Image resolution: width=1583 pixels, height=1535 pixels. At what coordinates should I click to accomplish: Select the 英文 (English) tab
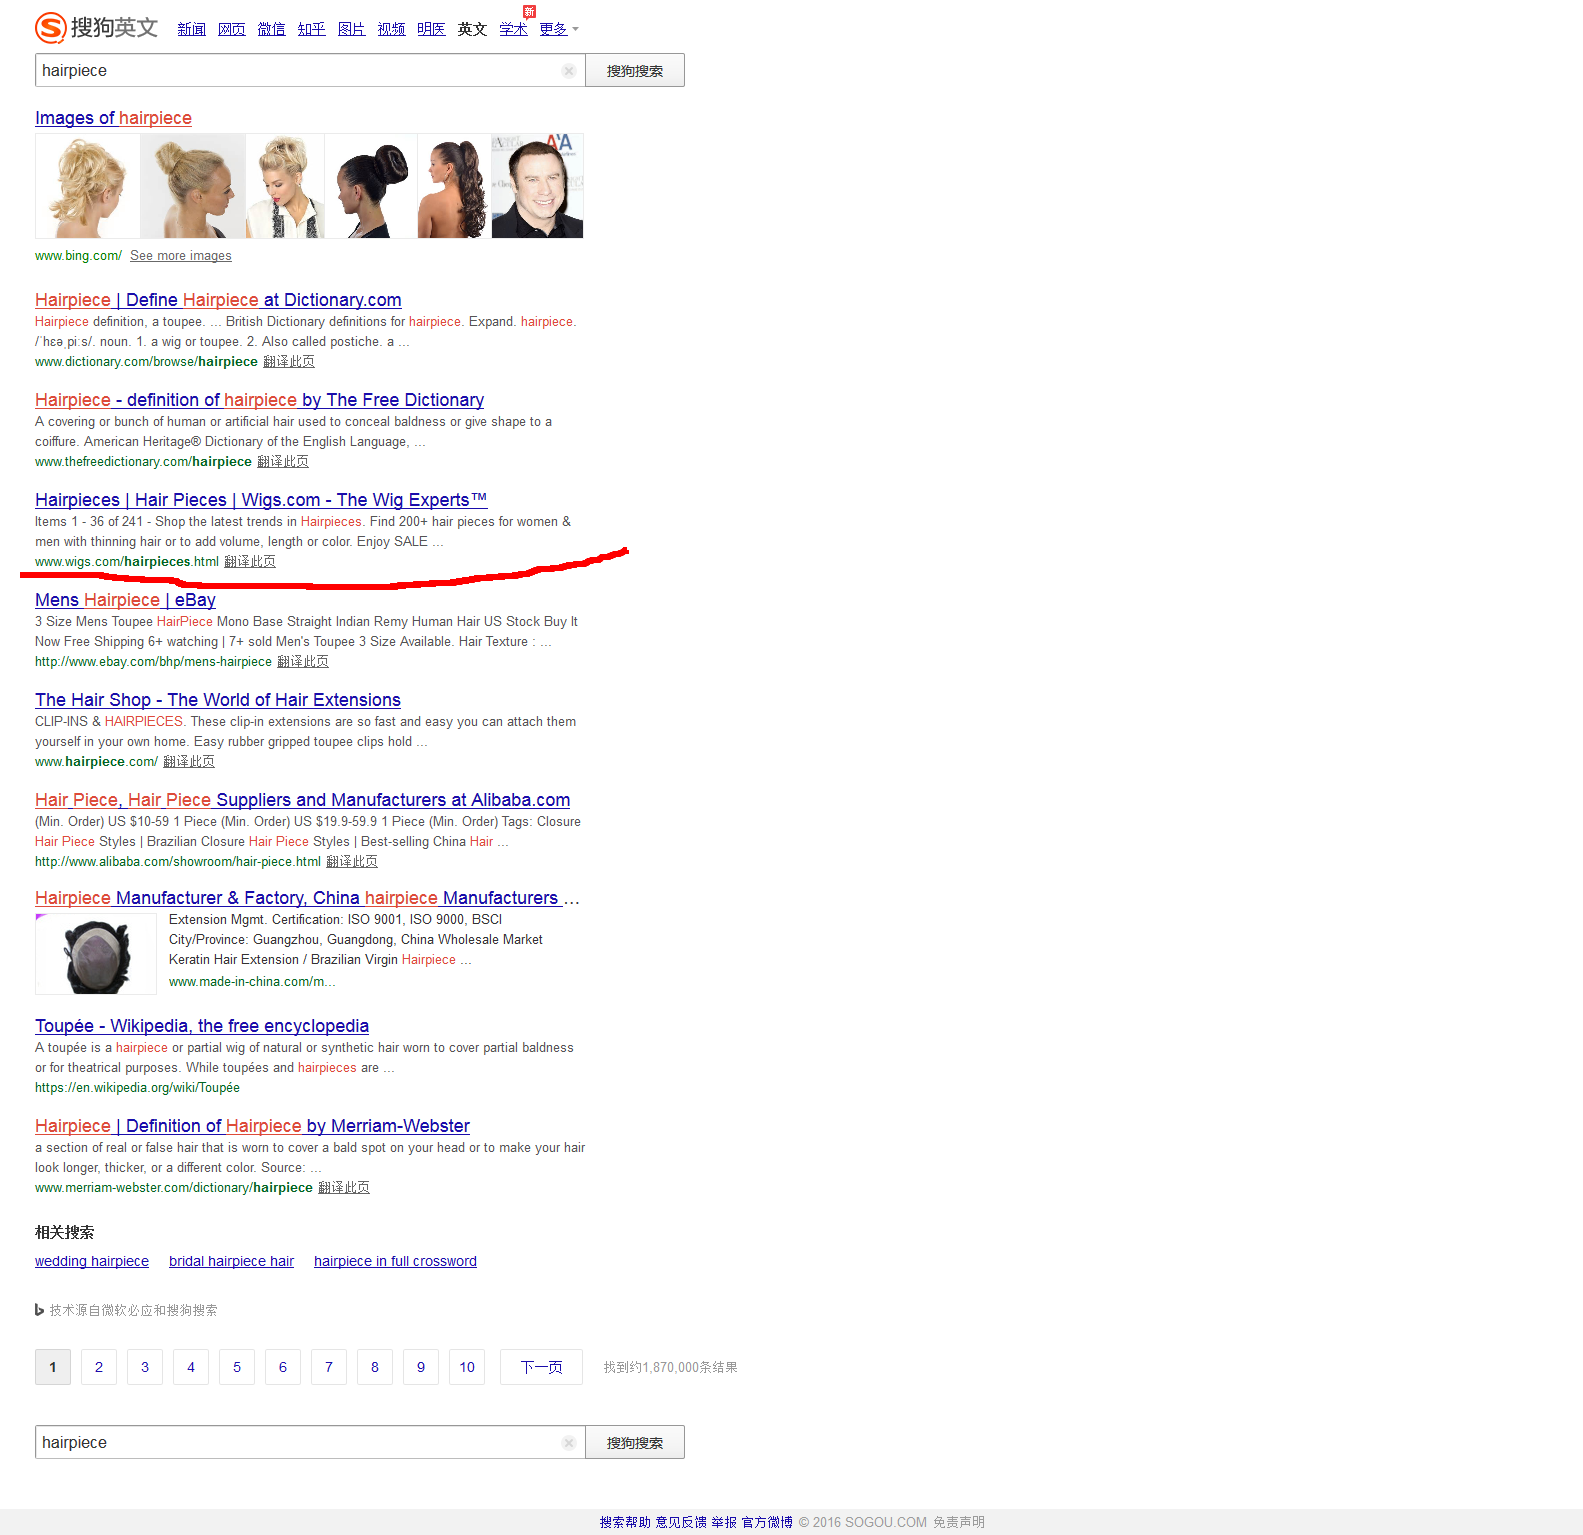point(472,29)
